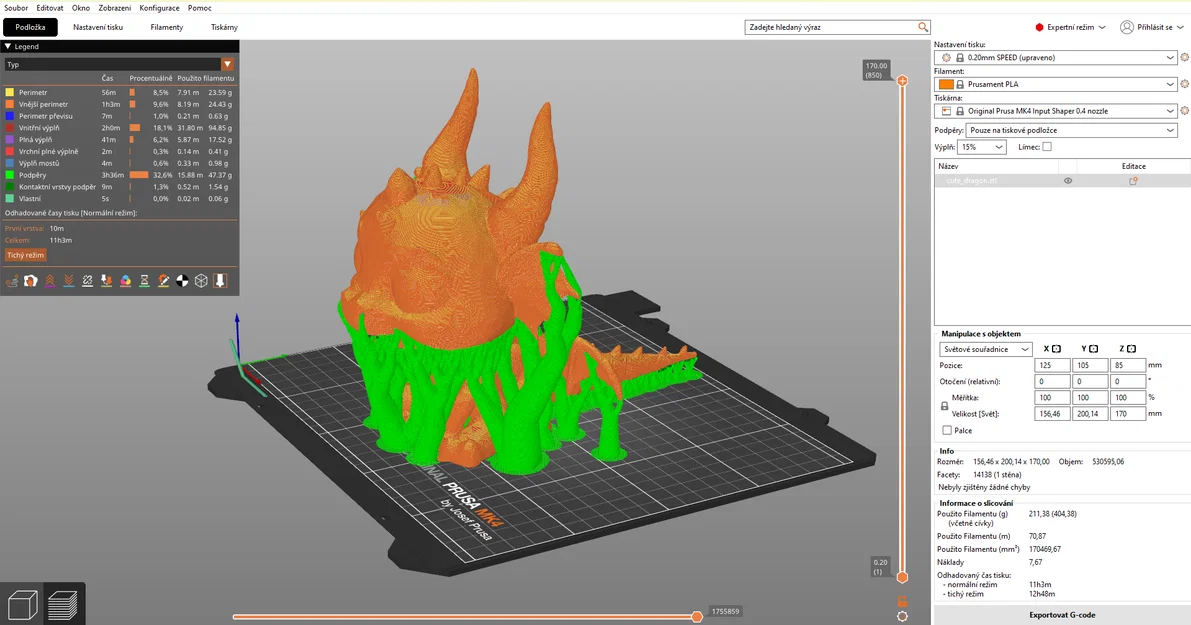Reset Y coordinate icon in object manipulation
Screen dimensions: 1191x625
[1094, 349]
